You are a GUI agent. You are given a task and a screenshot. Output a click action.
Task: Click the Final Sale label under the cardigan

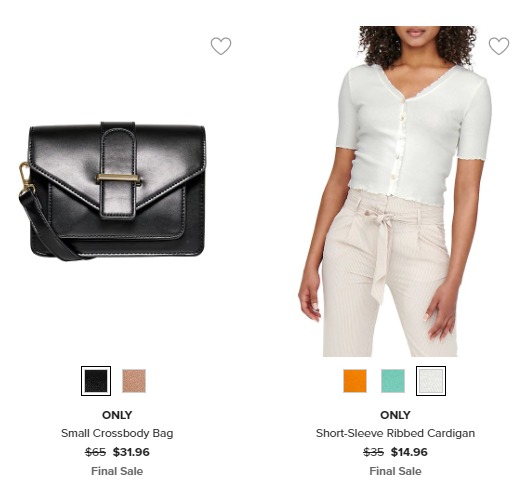[x=395, y=471]
